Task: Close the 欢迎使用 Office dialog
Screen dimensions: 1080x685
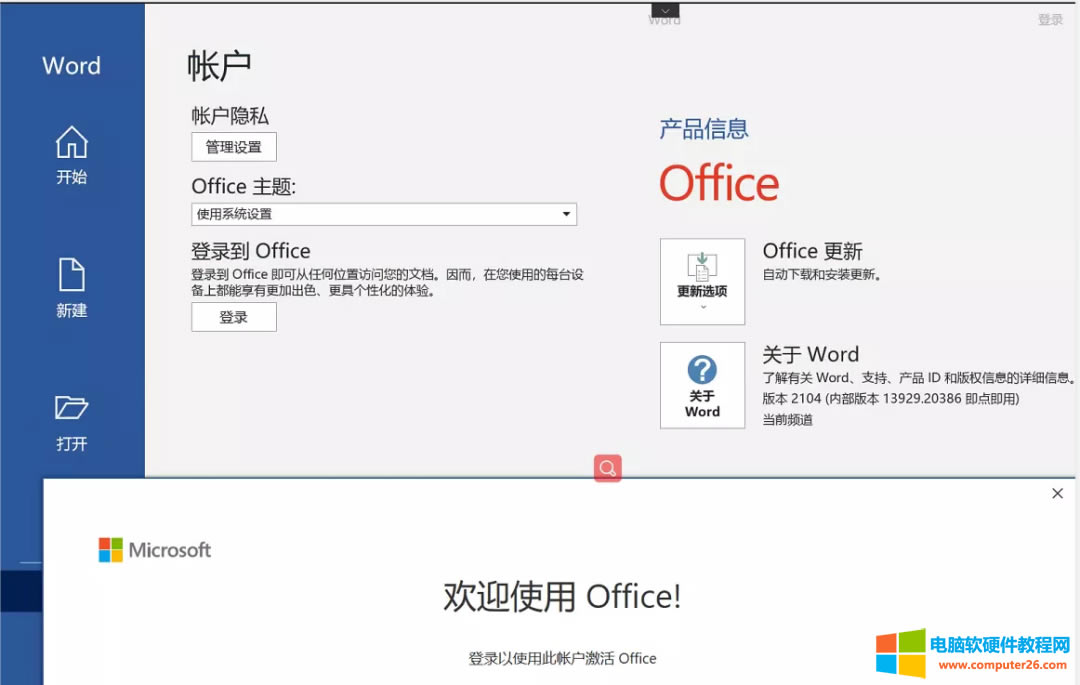Action: tap(1057, 493)
